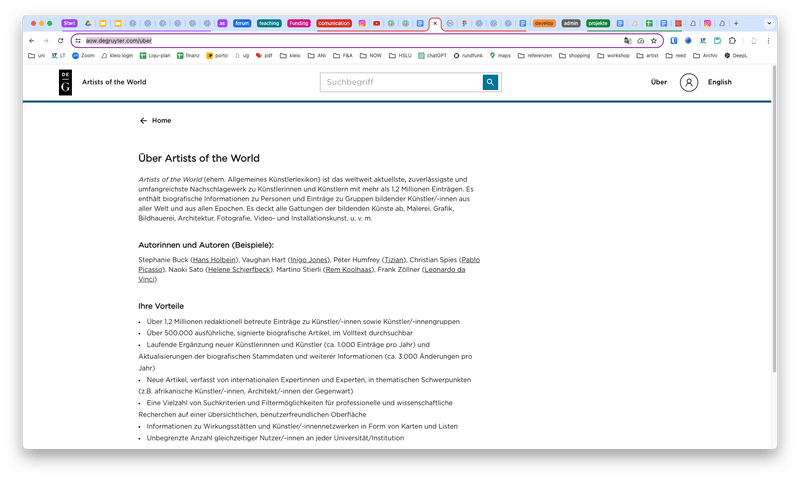Open a new tab with plus button
Screen dimensions: 800x479
click(x=736, y=23)
